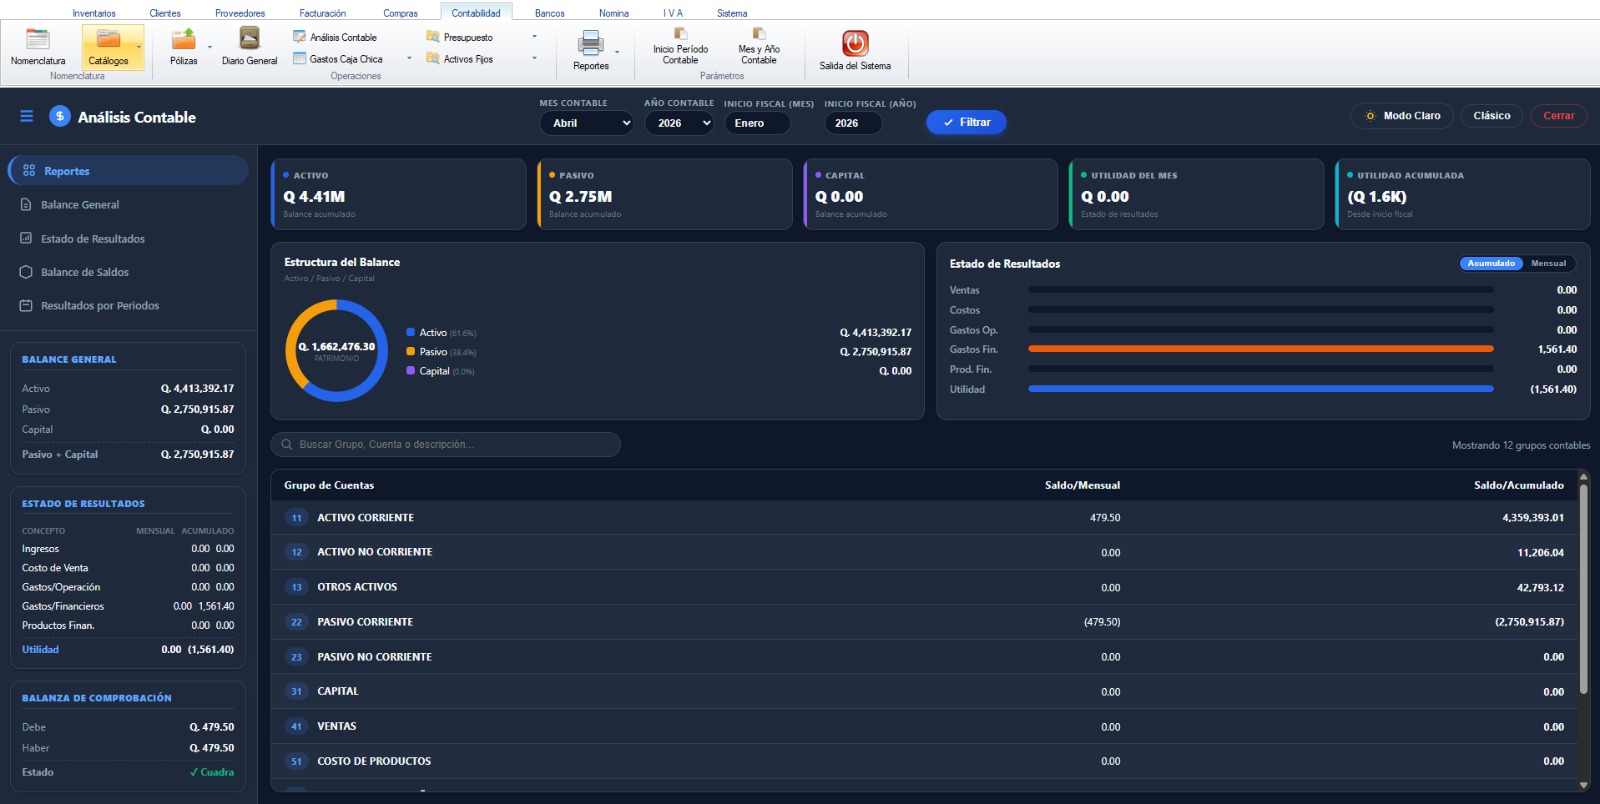Open the Pólizas ribbon icon

(183, 47)
